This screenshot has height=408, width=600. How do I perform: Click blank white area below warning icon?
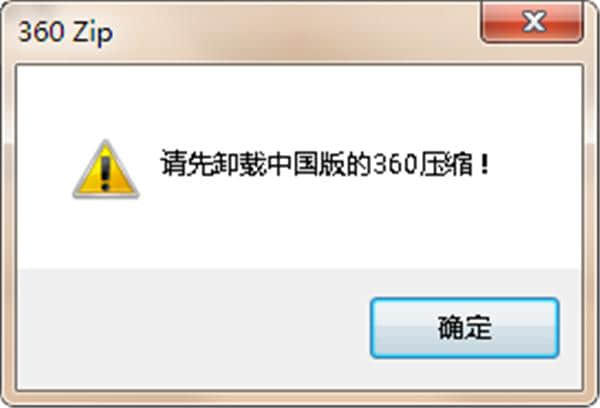pos(106,233)
